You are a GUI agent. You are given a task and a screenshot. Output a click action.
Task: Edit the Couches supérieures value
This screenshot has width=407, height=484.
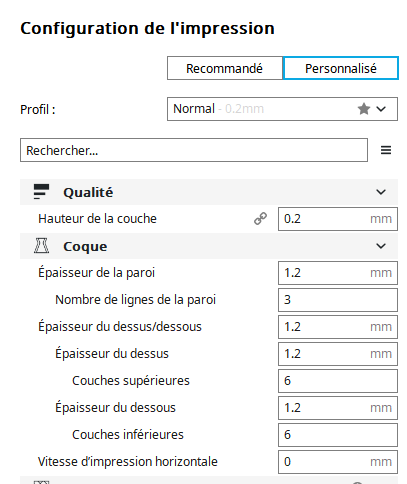(x=338, y=381)
